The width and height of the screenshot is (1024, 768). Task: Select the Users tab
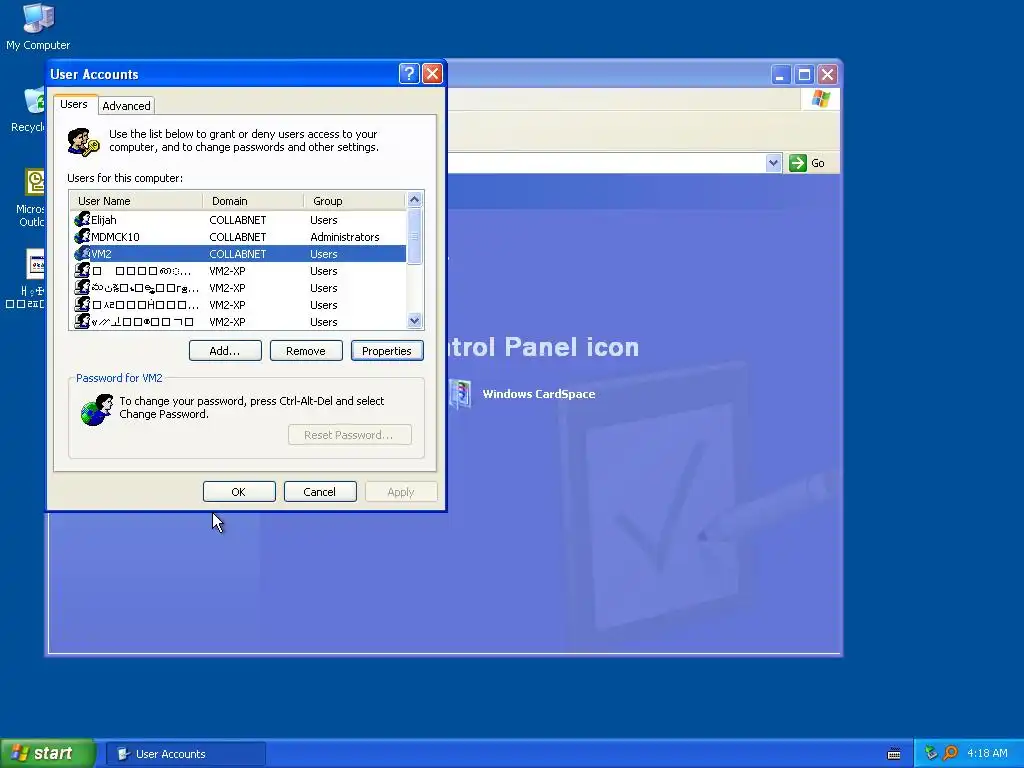(x=74, y=104)
